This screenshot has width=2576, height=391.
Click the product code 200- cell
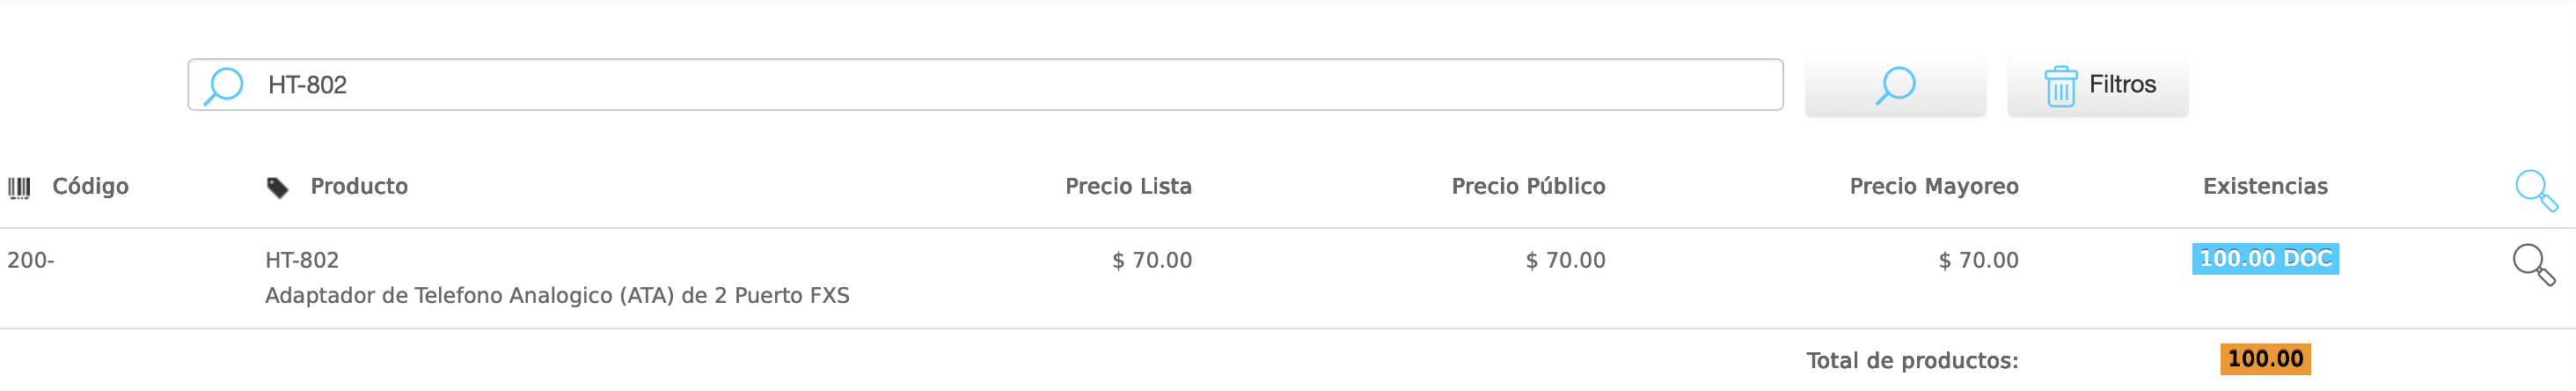coord(31,260)
